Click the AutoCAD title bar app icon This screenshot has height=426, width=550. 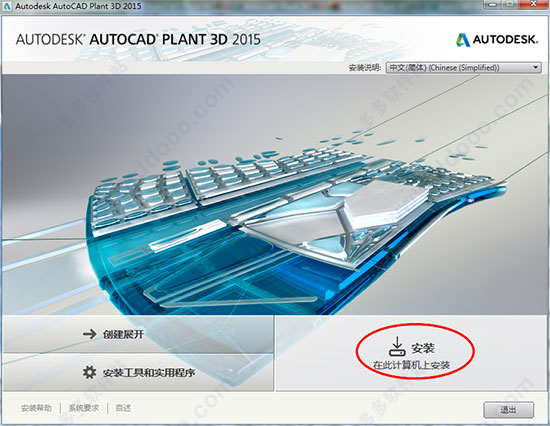click(x=7, y=6)
